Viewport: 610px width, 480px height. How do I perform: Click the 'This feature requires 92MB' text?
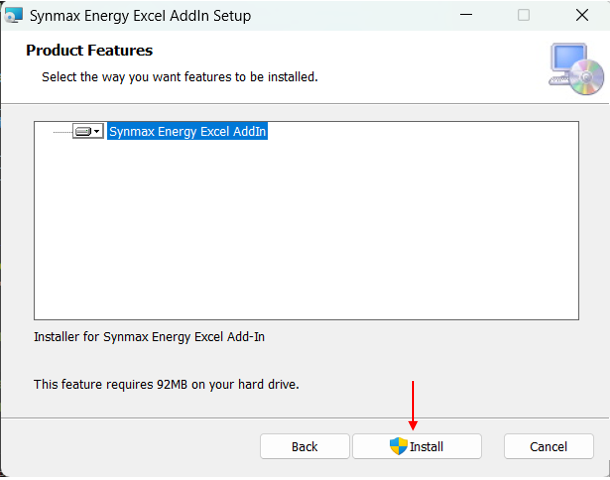click(166, 384)
